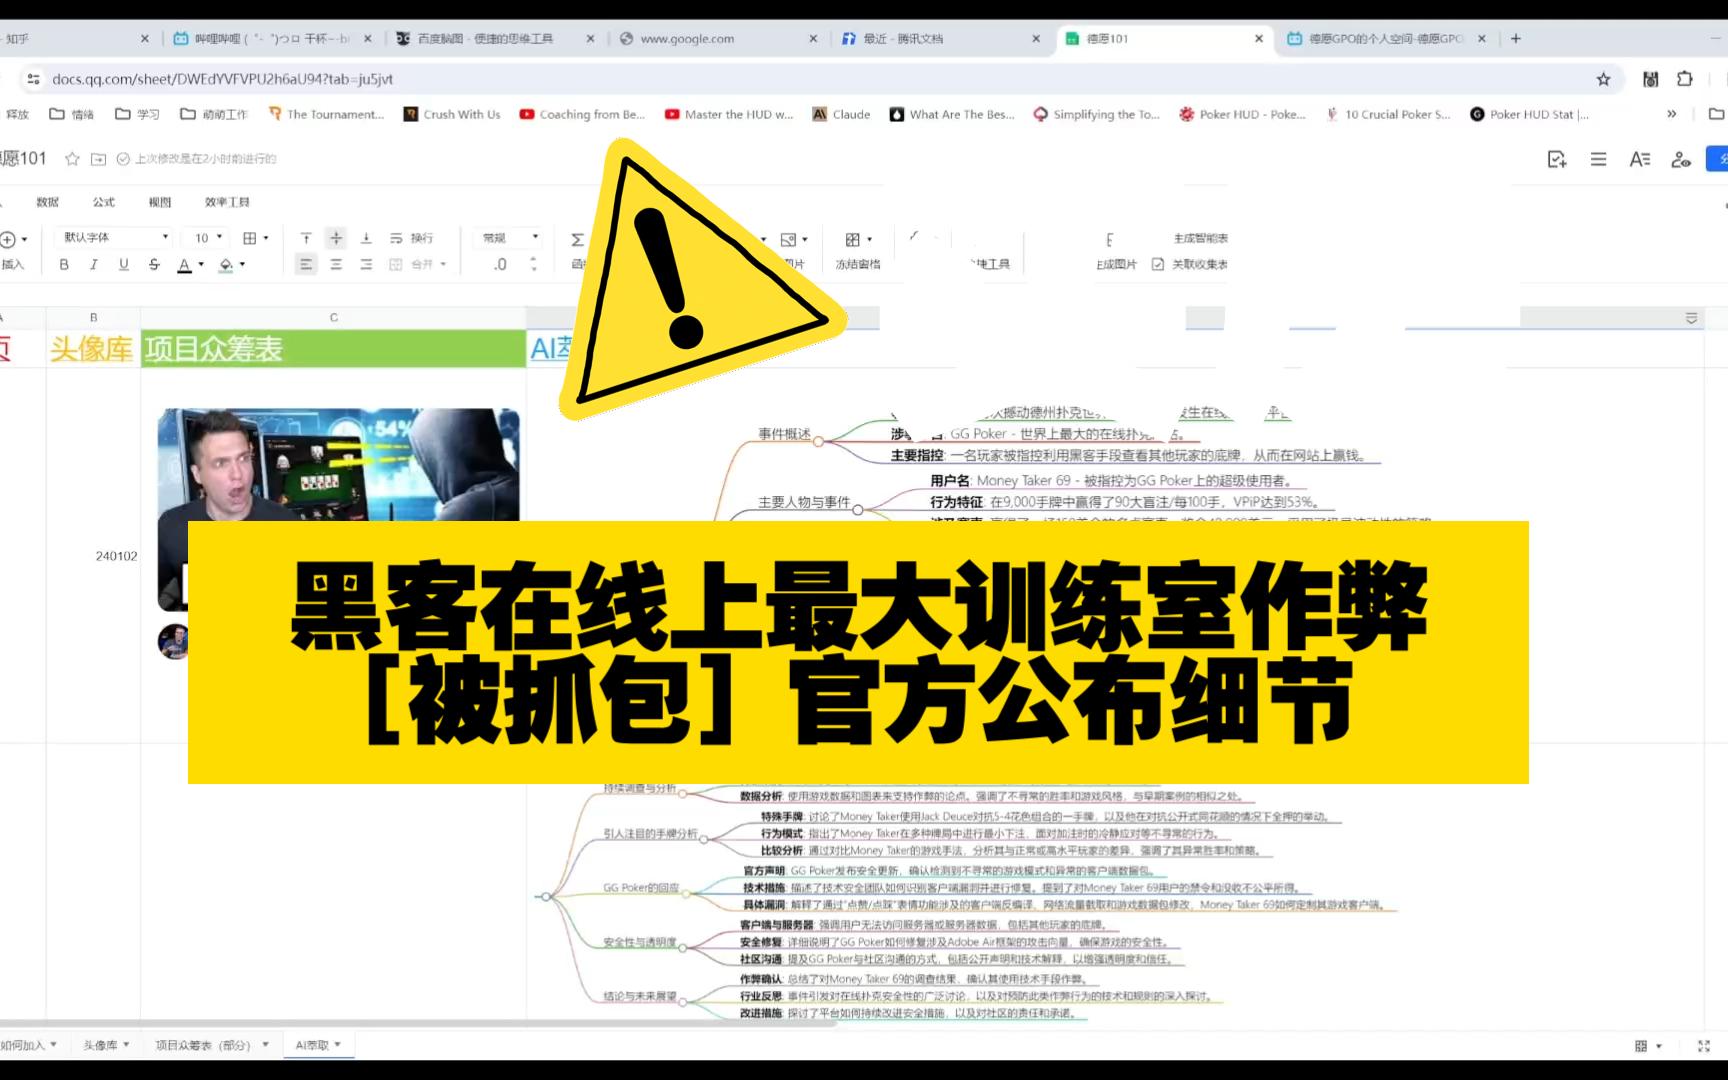Open the fill color dropdown arrow
The width and height of the screenshot is (1728, 1080).
[x=242, y=265]
